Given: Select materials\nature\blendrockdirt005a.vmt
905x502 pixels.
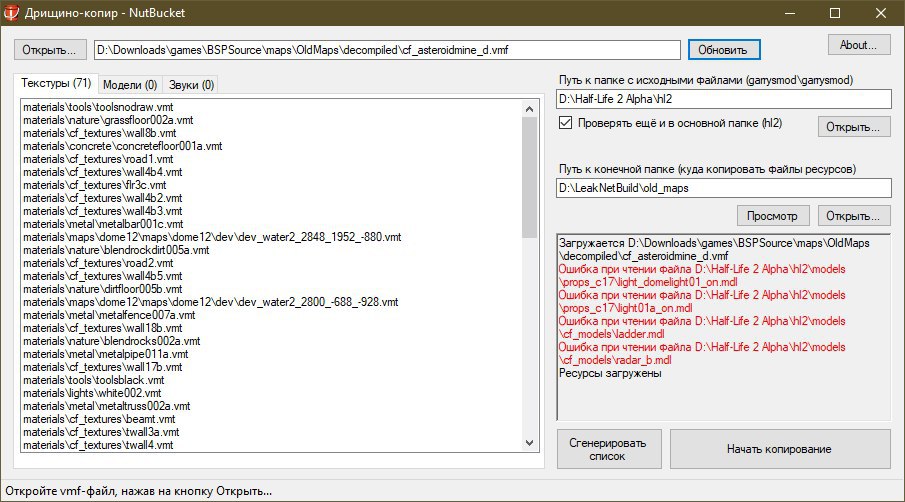Looking at the screenshot, I should tap(116, 250).
